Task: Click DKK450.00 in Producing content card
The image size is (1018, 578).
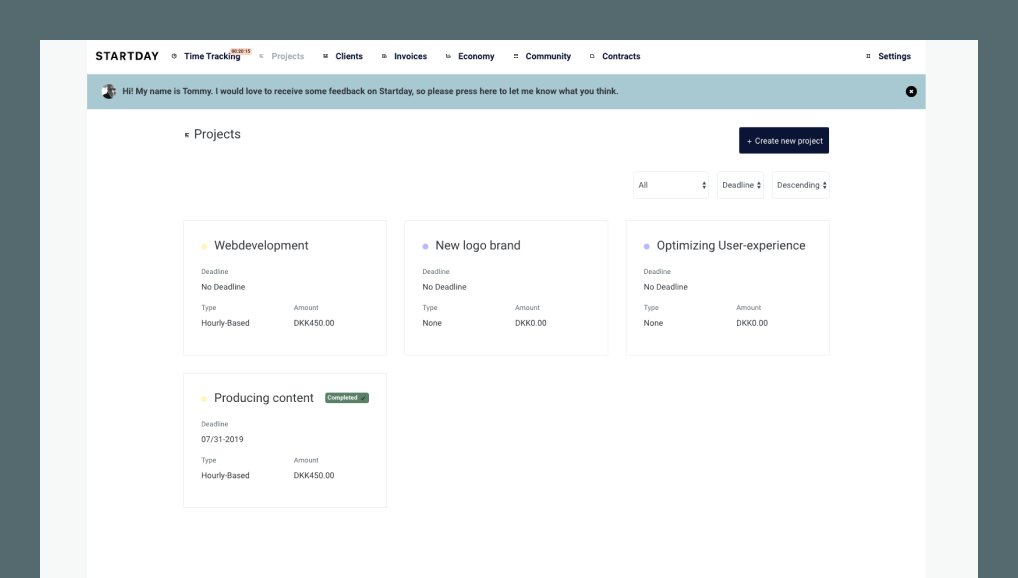Action: pyautogui.click(x=314, y=475)
